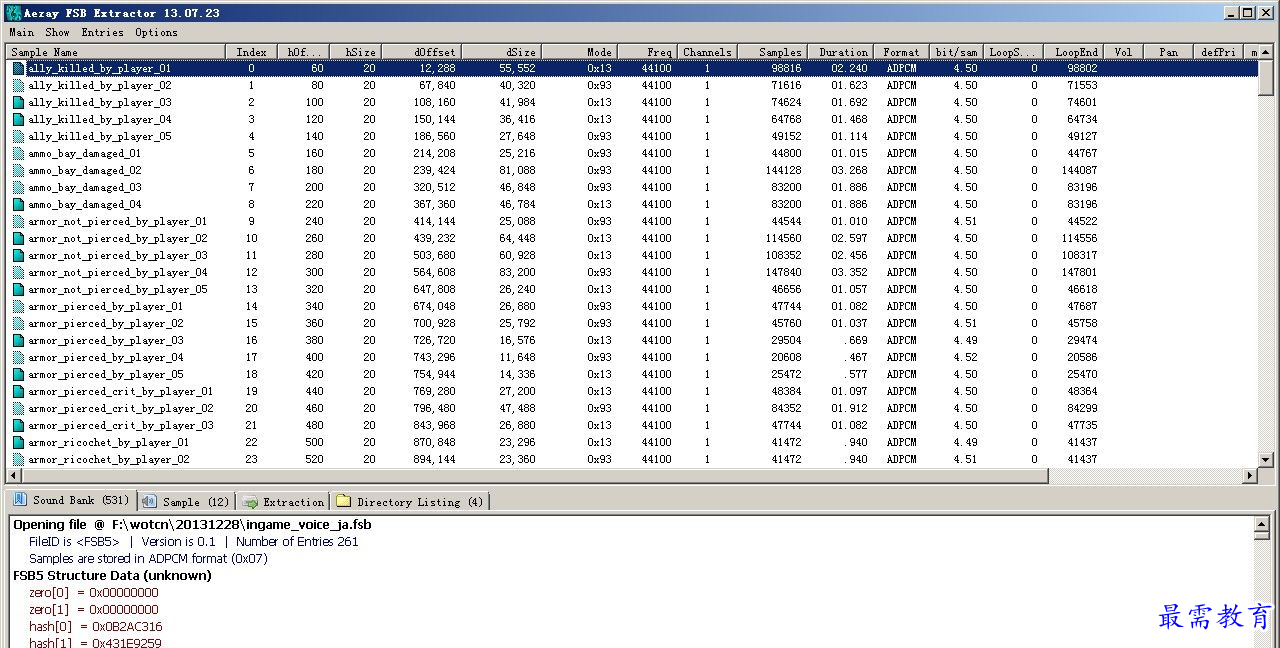
Task: Click file icon beside armor_pierced_crit_by_player_01
Action: (x=18, y=391)
